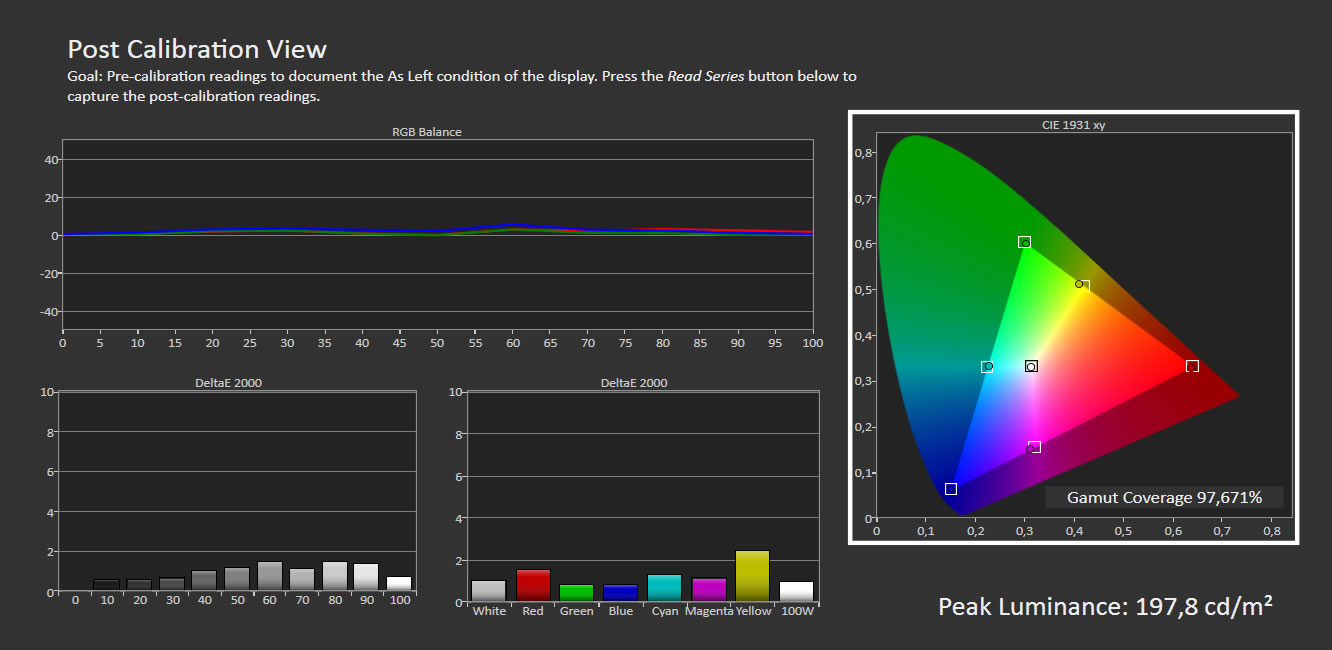Screen dimensions: 1332x650
Task: Click the "White" axis label
Action: click(x=489, y=611)
